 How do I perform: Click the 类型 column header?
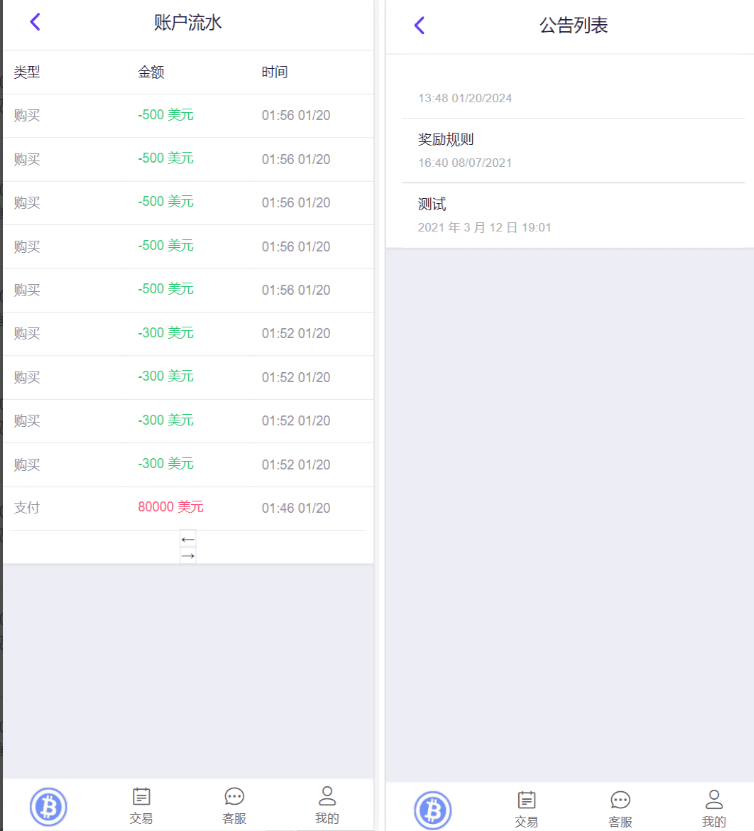[27, 72]
